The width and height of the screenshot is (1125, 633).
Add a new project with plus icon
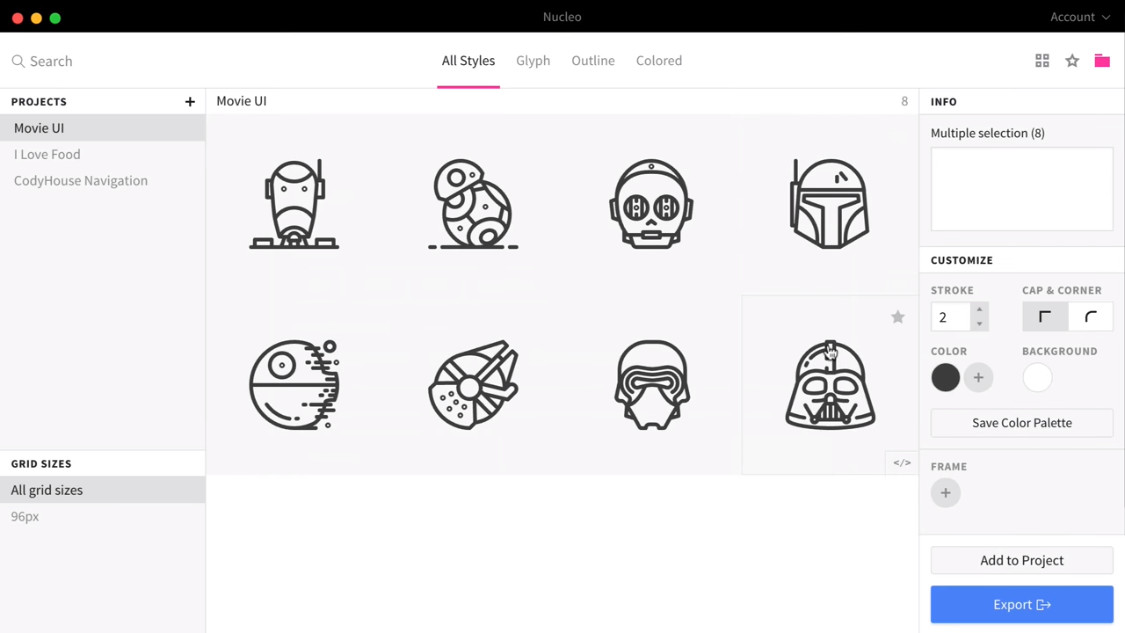coord(190,102)
